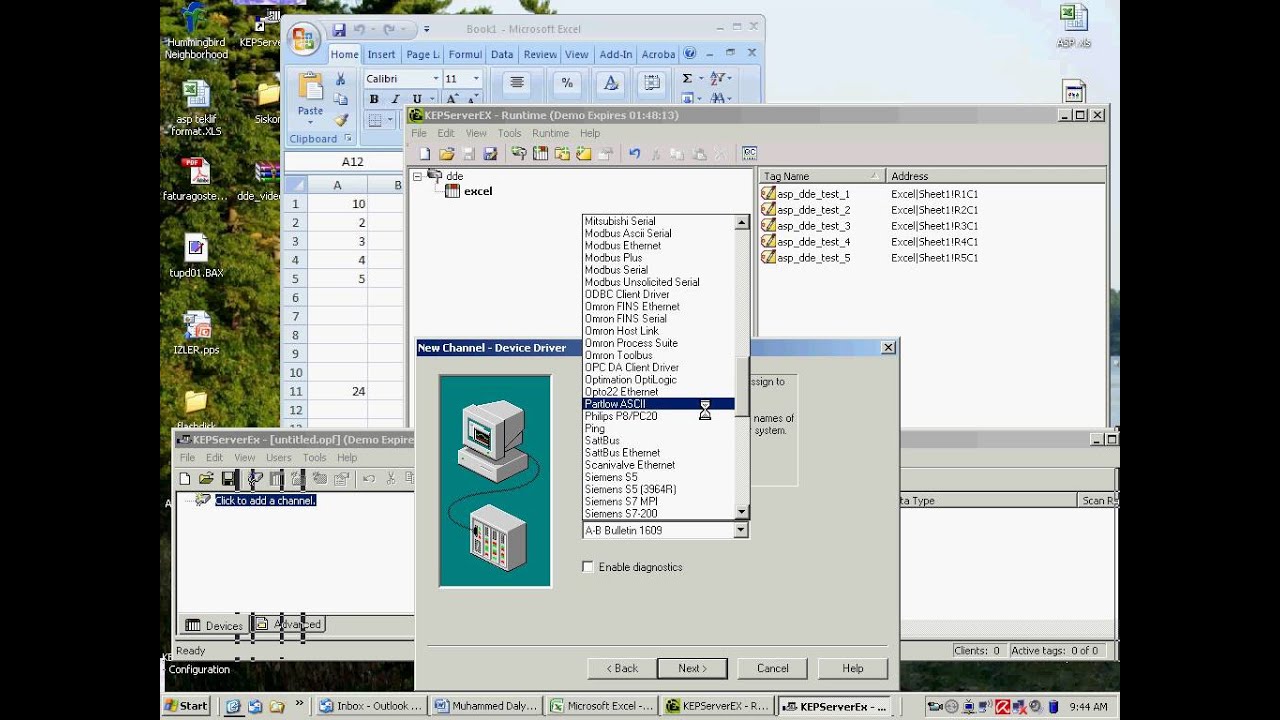Screen dimensions: 1280x720
Task: Switch to the Review ribbon tab
Action: (x=540, y=55)
